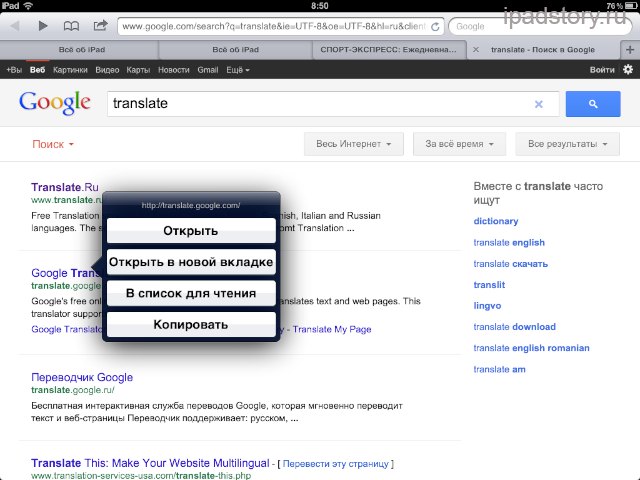The width and height of the screenshot is (640, 480).
Task: Click related search dictionary
Action: coord(496,221)
